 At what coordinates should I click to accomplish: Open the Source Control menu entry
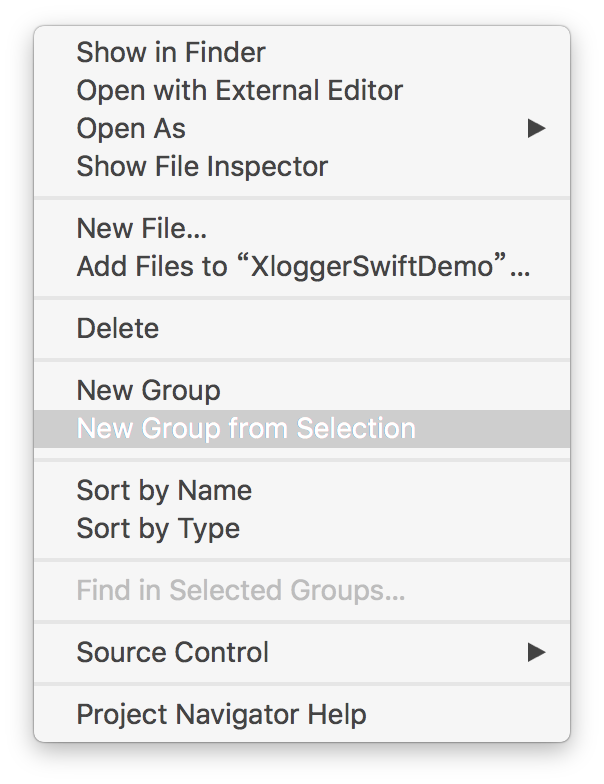coord(173,652)
